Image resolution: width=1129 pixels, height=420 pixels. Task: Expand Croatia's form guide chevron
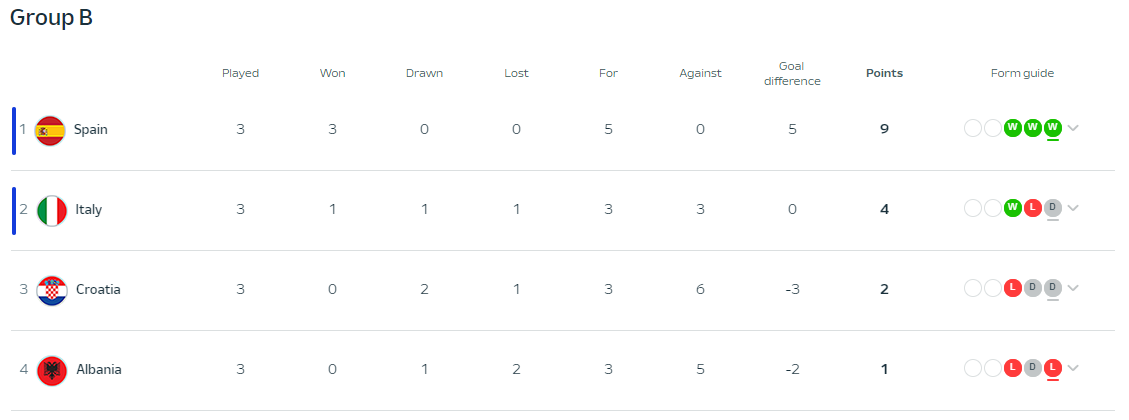tap(1073, 288)
